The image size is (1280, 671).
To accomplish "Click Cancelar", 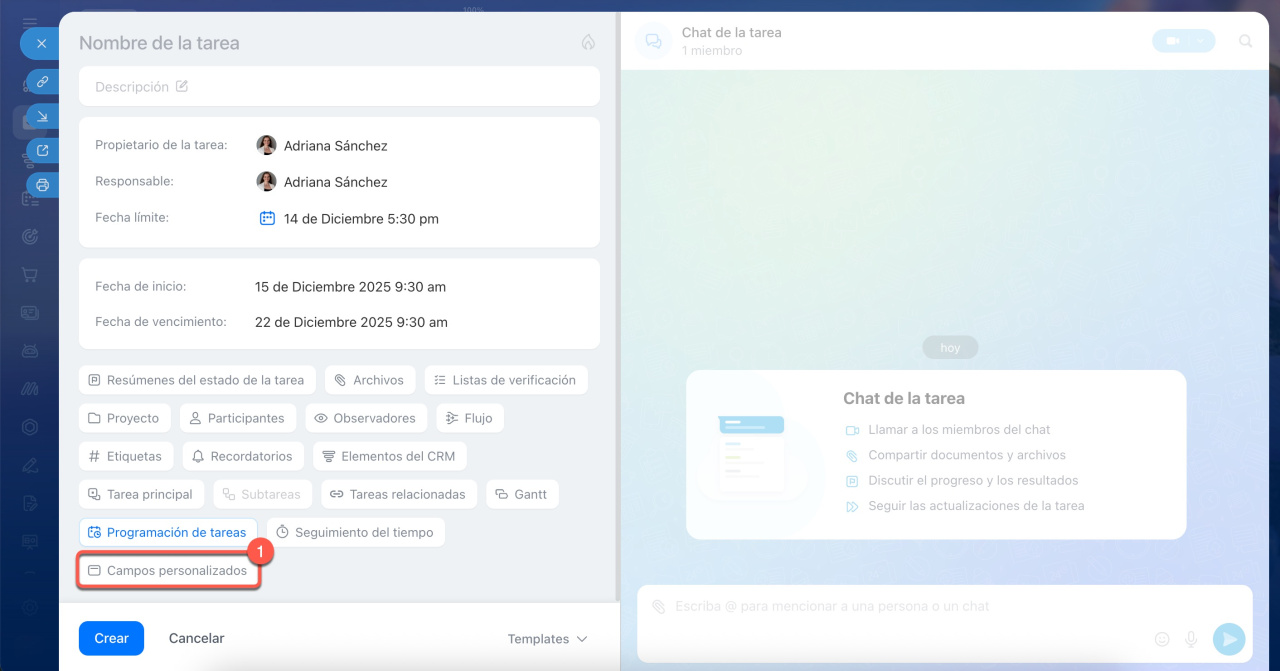I will click(x=196, y=638).
